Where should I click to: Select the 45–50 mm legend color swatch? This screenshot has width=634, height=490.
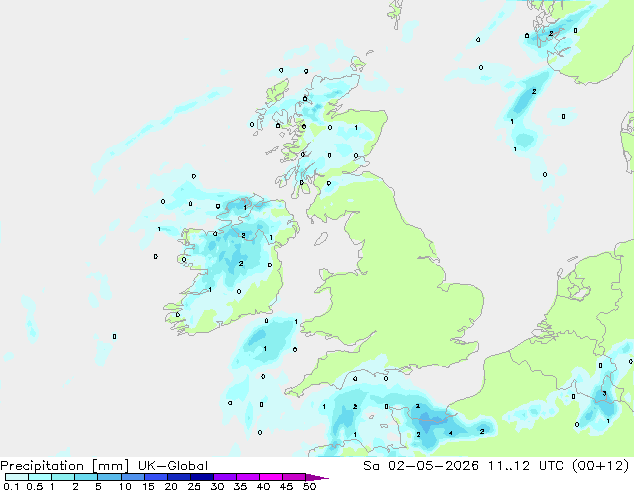294,477
